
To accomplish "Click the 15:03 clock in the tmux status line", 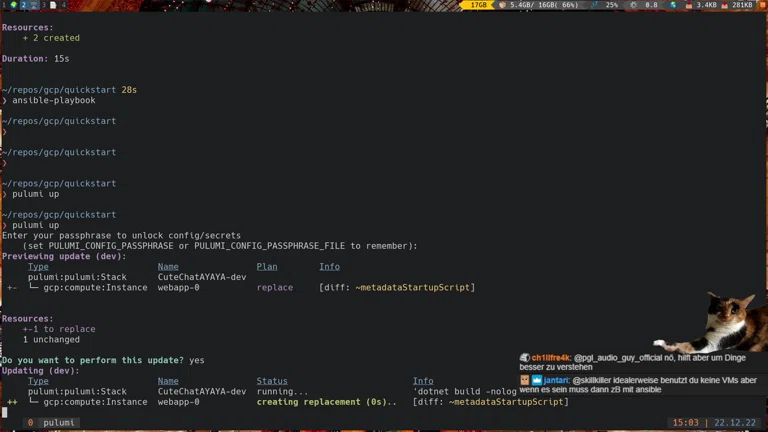I will click(x=685, y=422).
